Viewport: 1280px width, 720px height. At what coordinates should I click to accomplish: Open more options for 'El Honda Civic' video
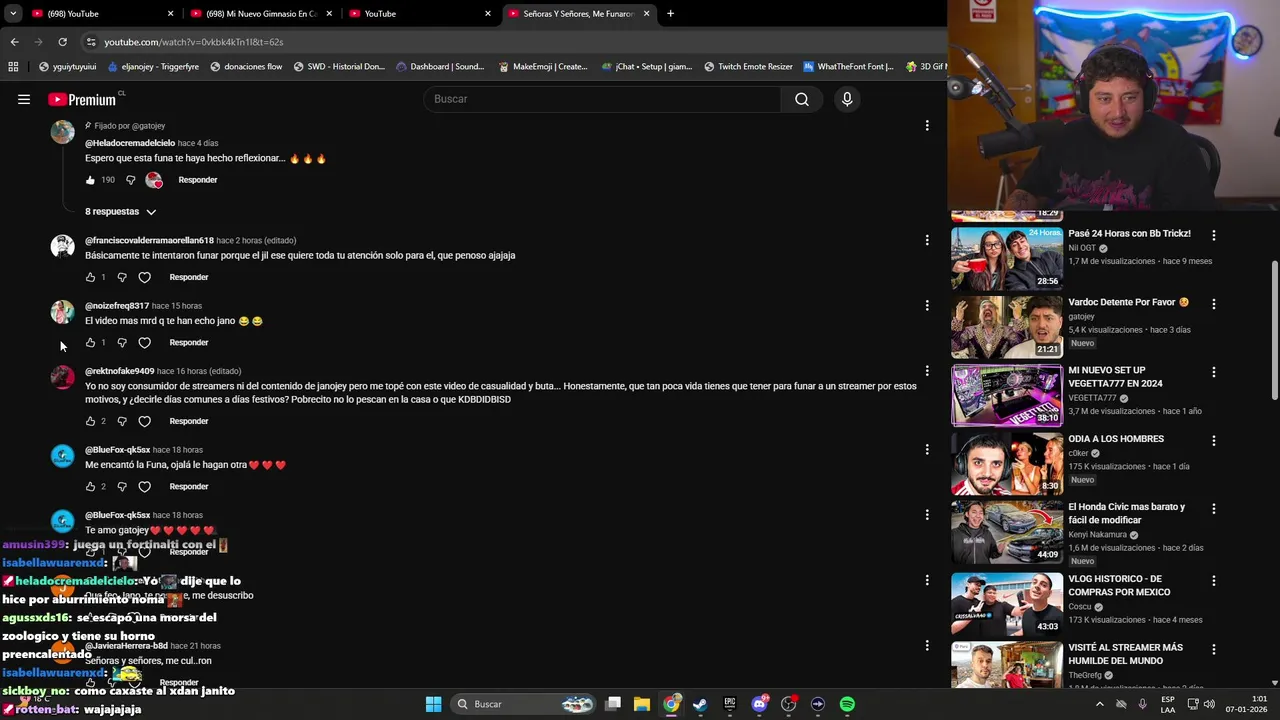pos(1214,509)
